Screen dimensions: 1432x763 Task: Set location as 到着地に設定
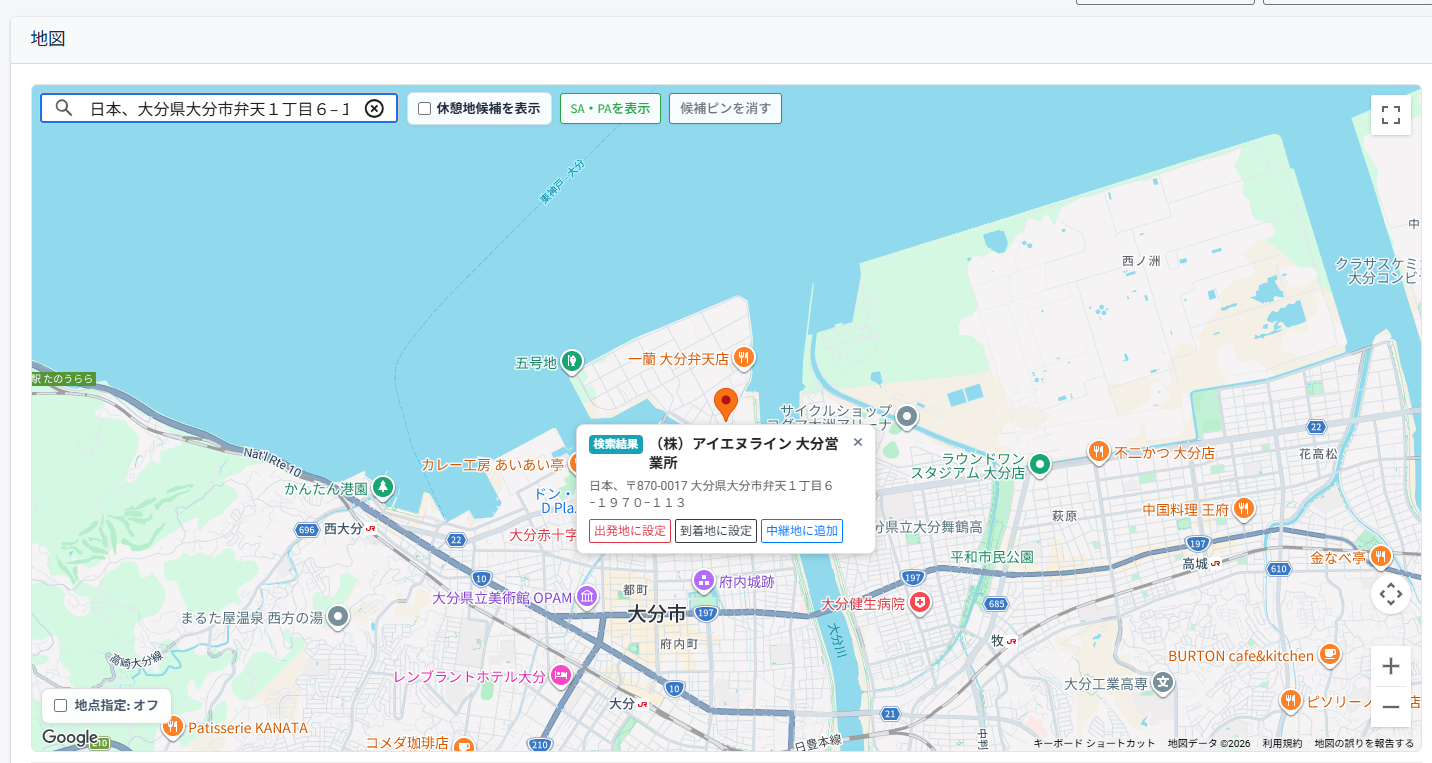click(x=716, y=531)
